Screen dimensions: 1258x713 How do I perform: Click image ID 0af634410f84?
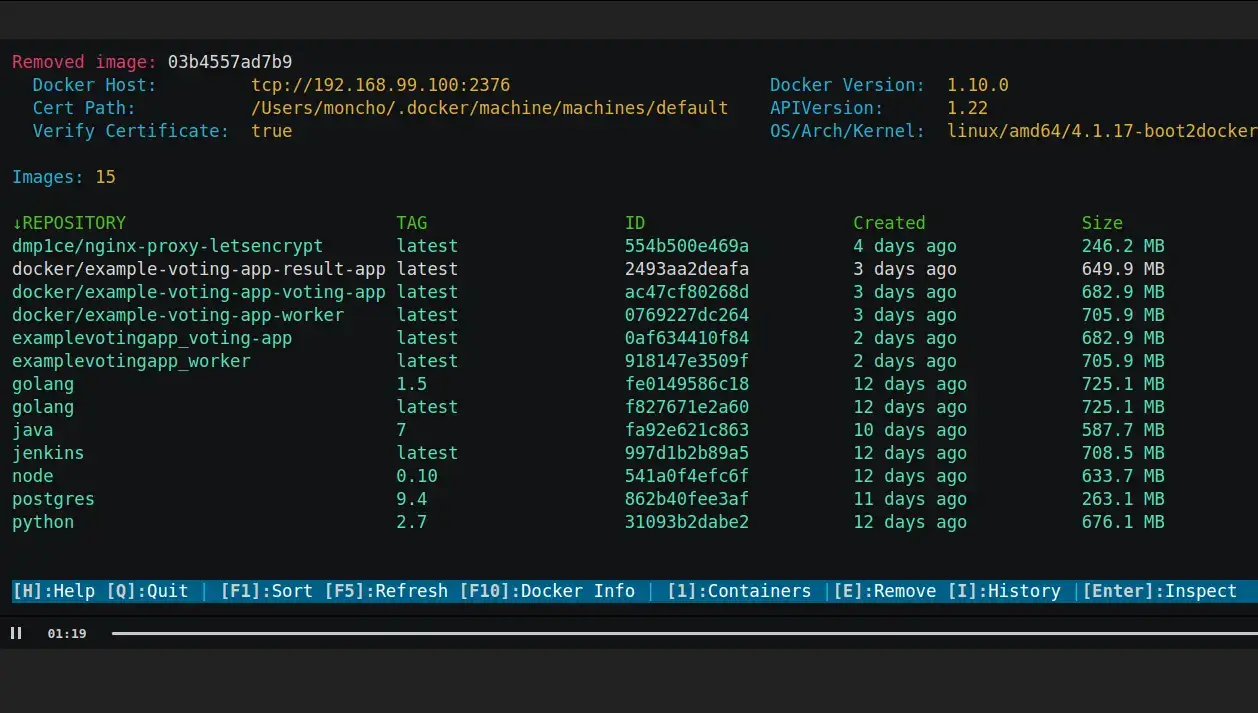pyautogui.click(x=687, y=338)
